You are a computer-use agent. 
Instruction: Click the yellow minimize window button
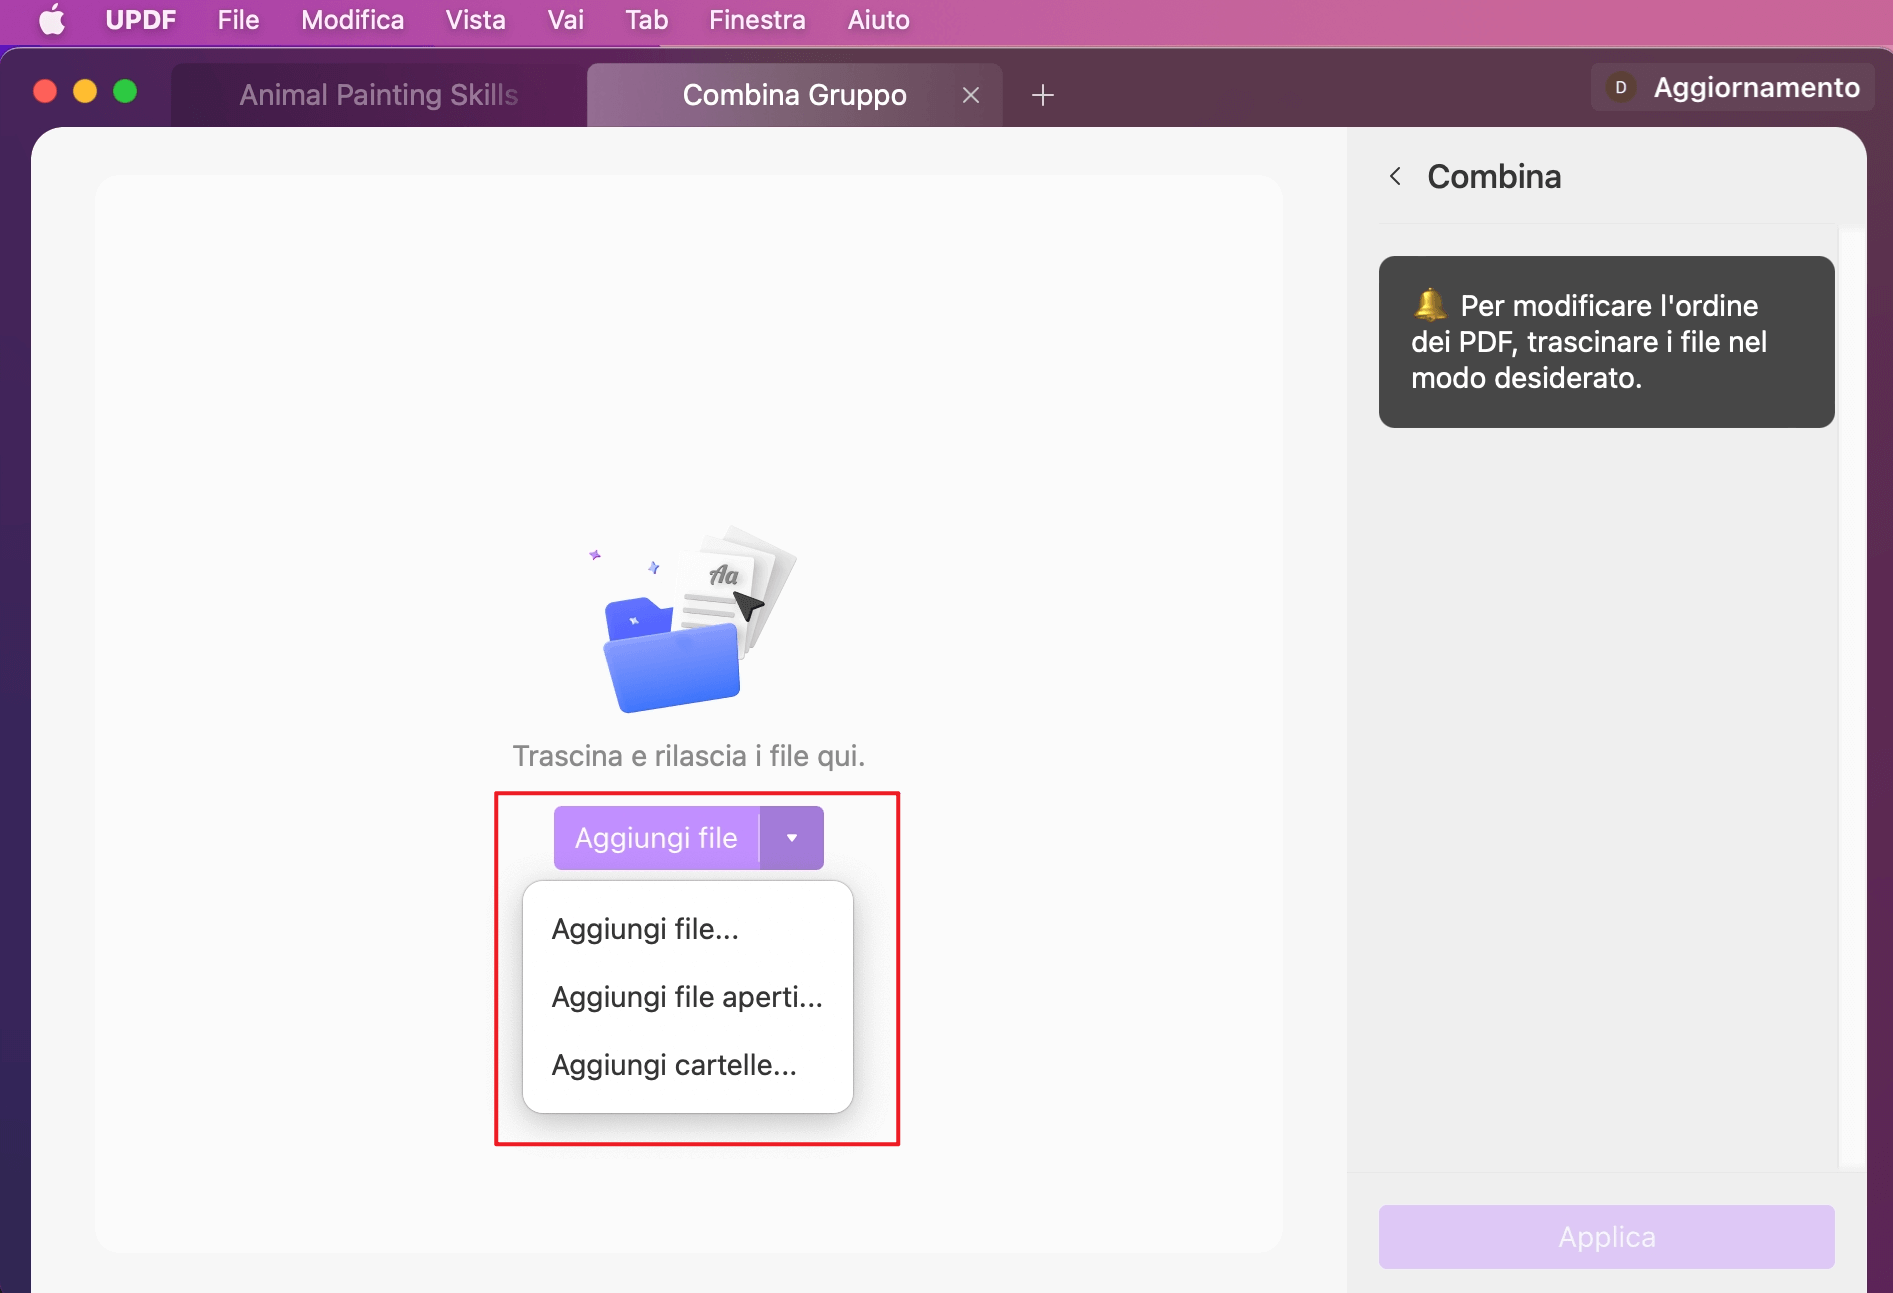[x=85, y=92]
